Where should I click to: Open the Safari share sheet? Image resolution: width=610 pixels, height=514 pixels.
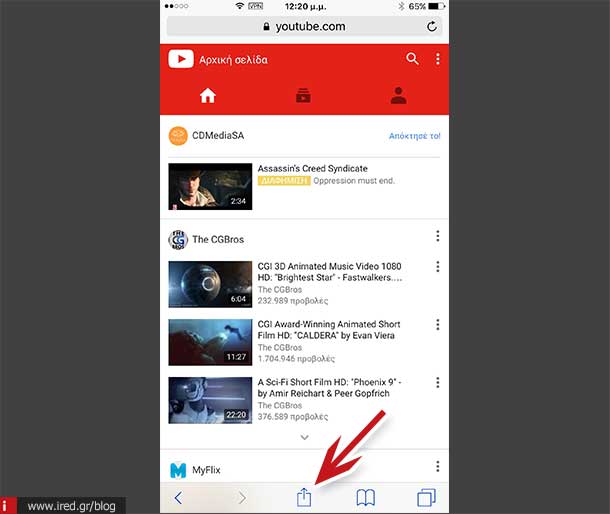point(304,497)
